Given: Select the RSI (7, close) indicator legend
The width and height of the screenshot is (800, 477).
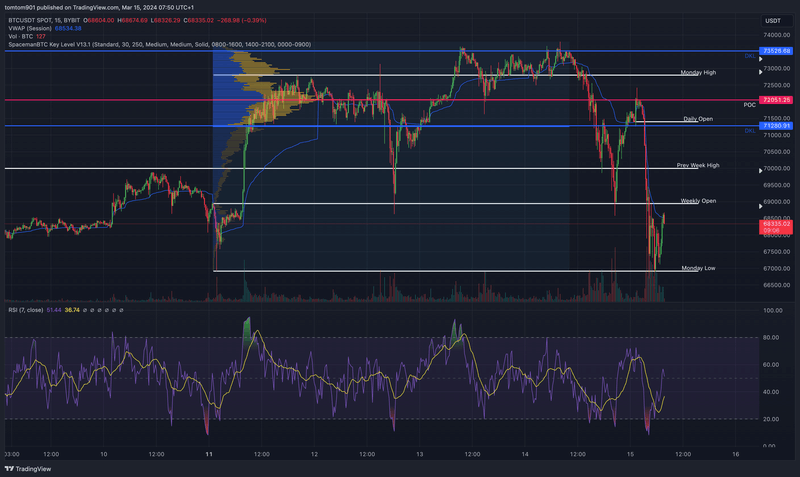Looking at the screenshot, I should (26, 310).
